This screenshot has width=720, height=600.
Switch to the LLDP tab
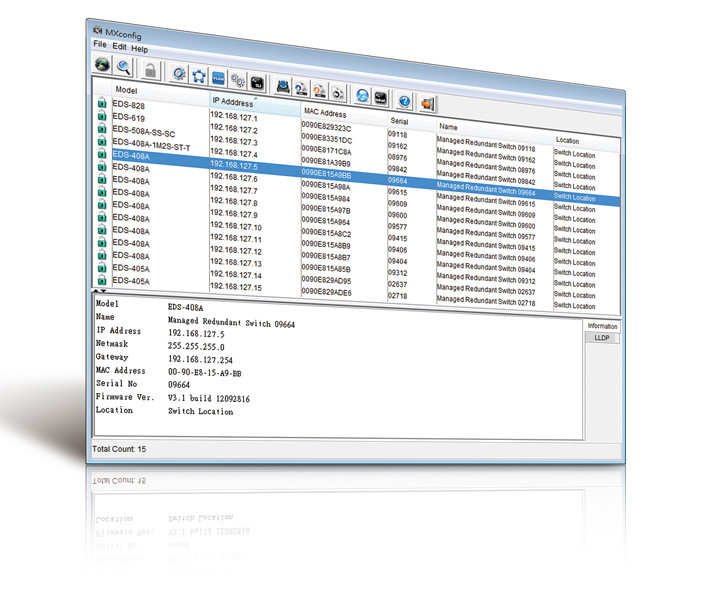[602, 338]
